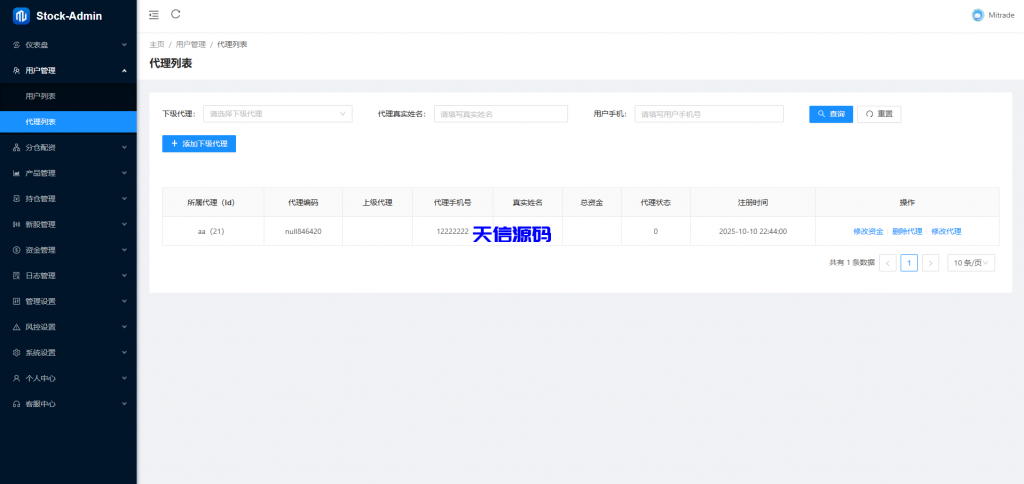Image resolution: width=1024 pixels, height=484 pixels.
Task: Focus the 代理真实姓名 input field
Action: [x=501, y=114]
